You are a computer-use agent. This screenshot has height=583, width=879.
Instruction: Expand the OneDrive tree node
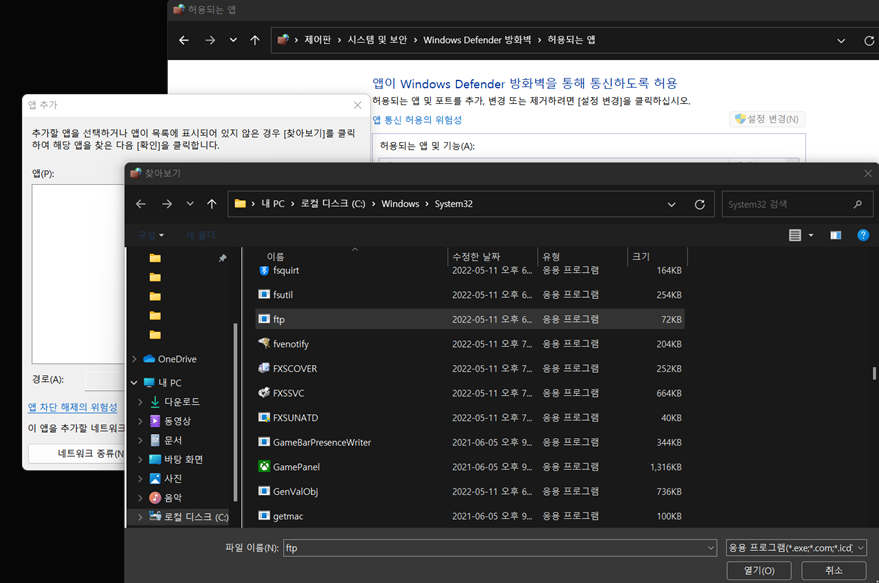134,359
